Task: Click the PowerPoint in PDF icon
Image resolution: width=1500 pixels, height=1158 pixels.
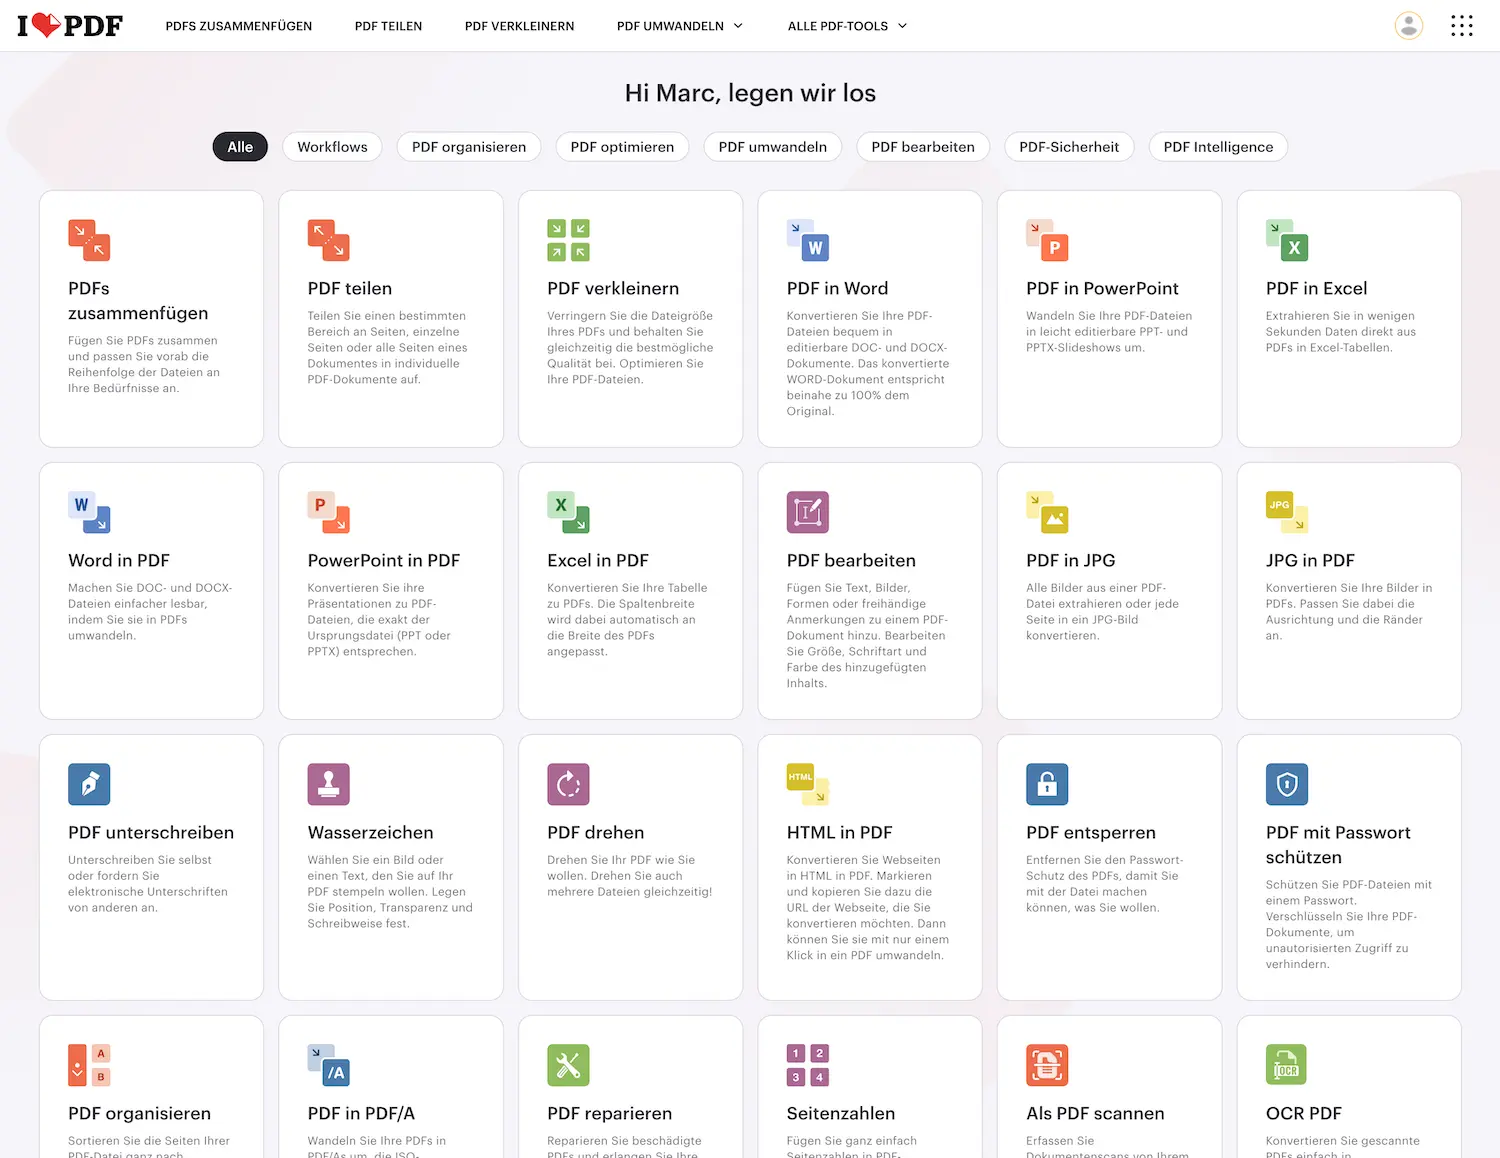Action: point(329,512)
